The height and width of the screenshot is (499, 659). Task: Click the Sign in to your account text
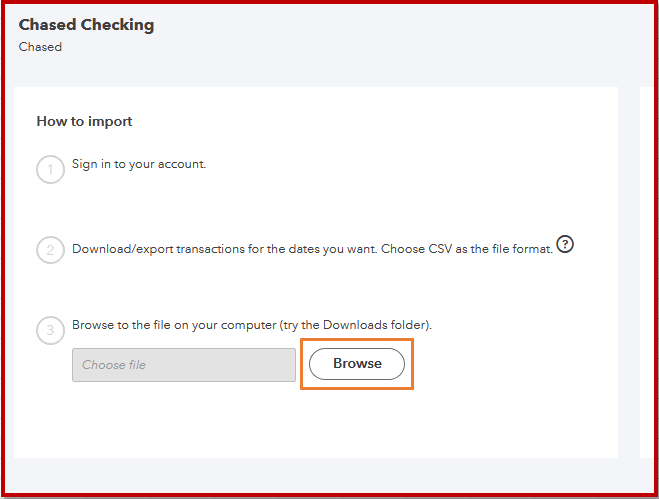139,164
